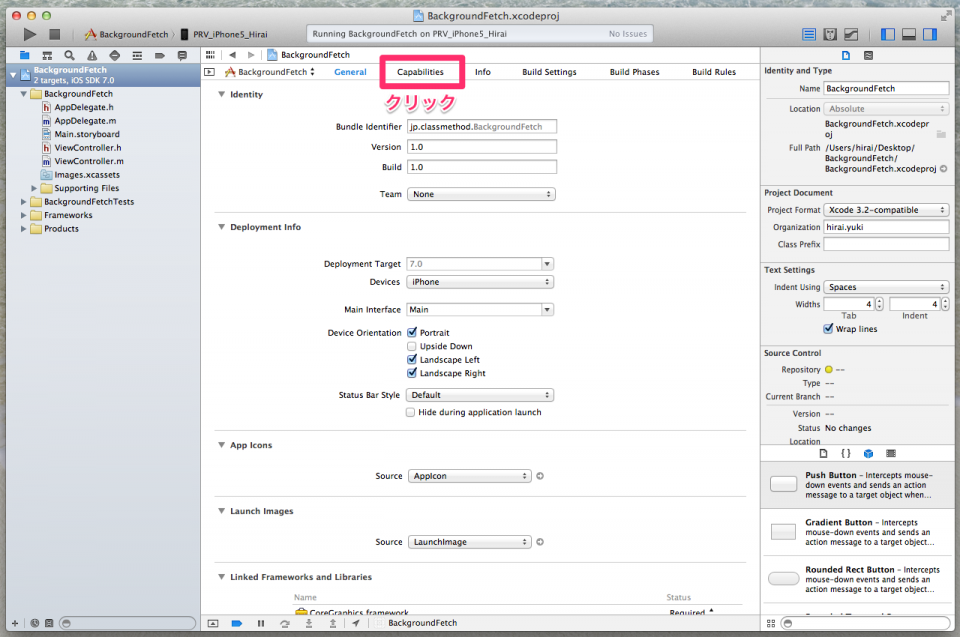Viewport: 960px width, 637px height.
Task: Open the Indent Using dropdown
Action: coord(887,287)
